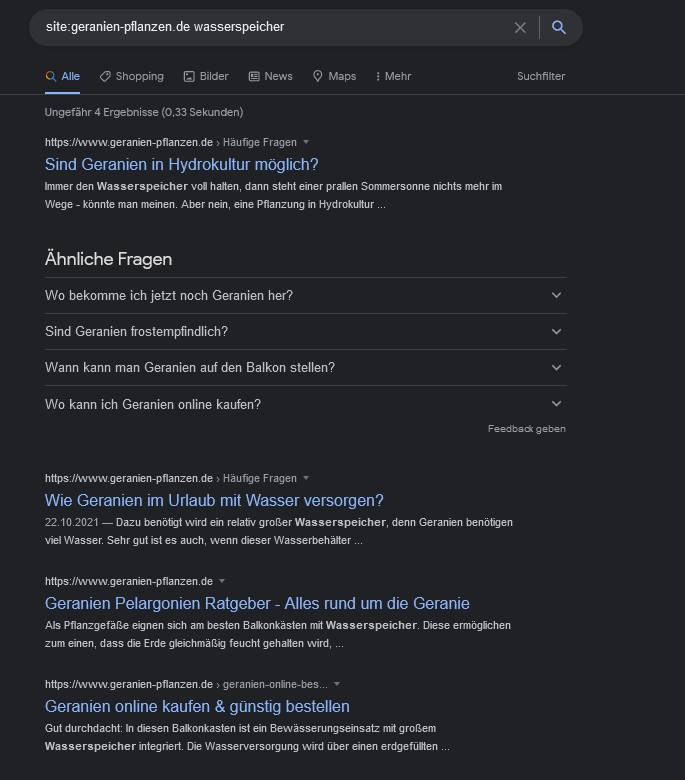Click into the search input field

(270, 27)
